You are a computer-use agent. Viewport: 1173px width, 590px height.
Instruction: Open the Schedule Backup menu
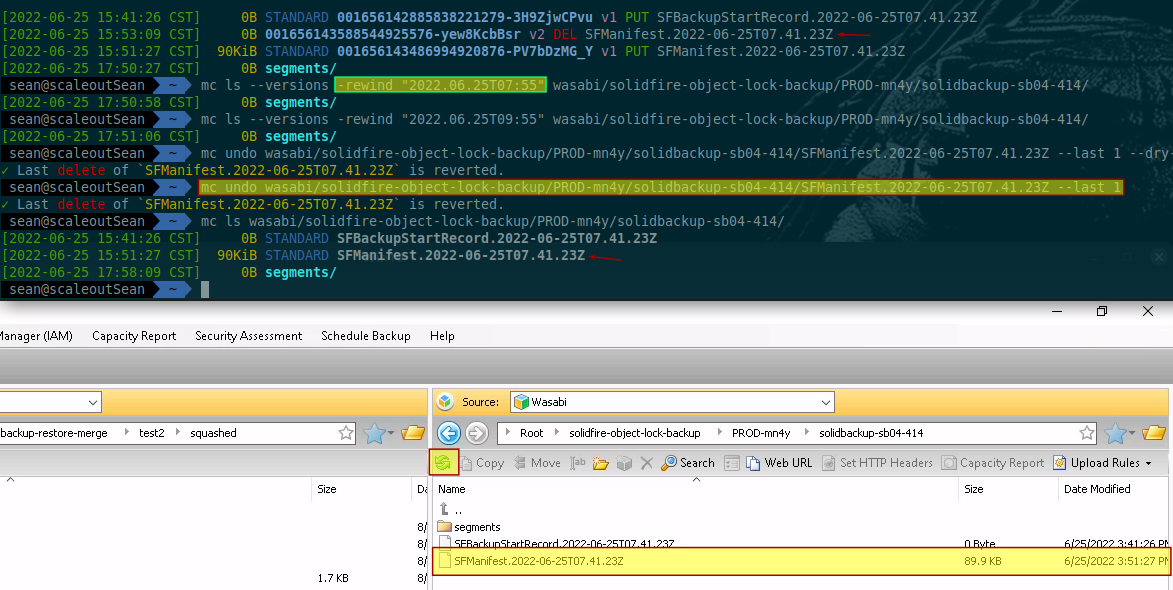pos(366,336)
